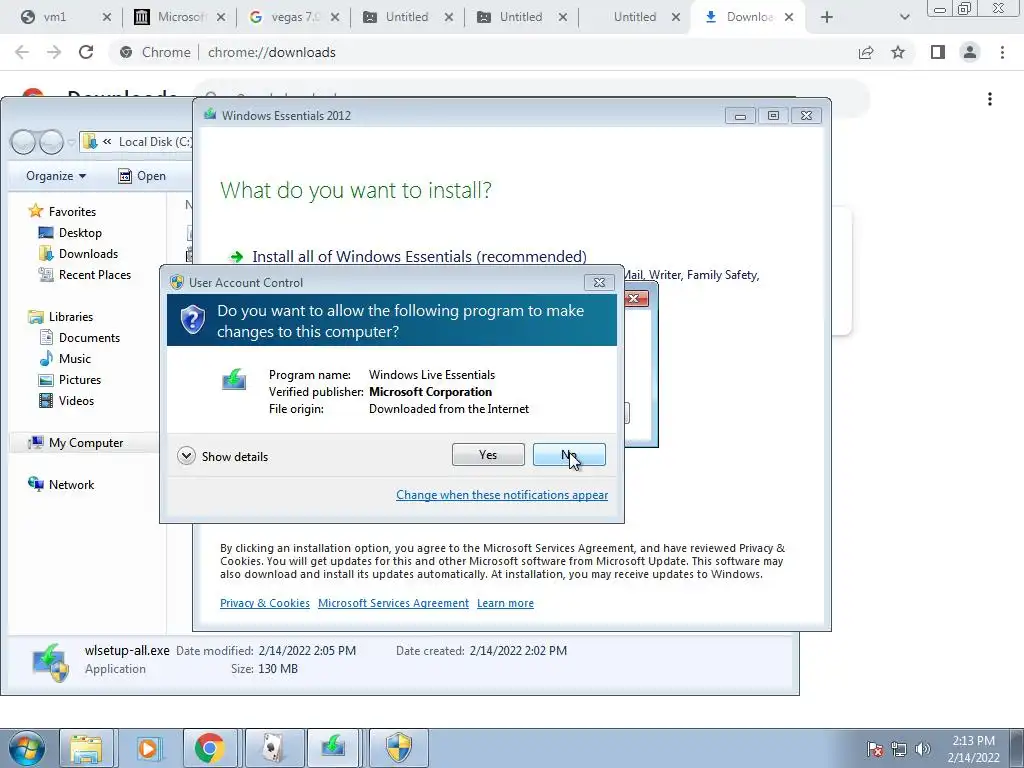Click Windows Live Essentials program icon in UAC
The height and width of the screenshot is (768, 1024).
(234, 379)
